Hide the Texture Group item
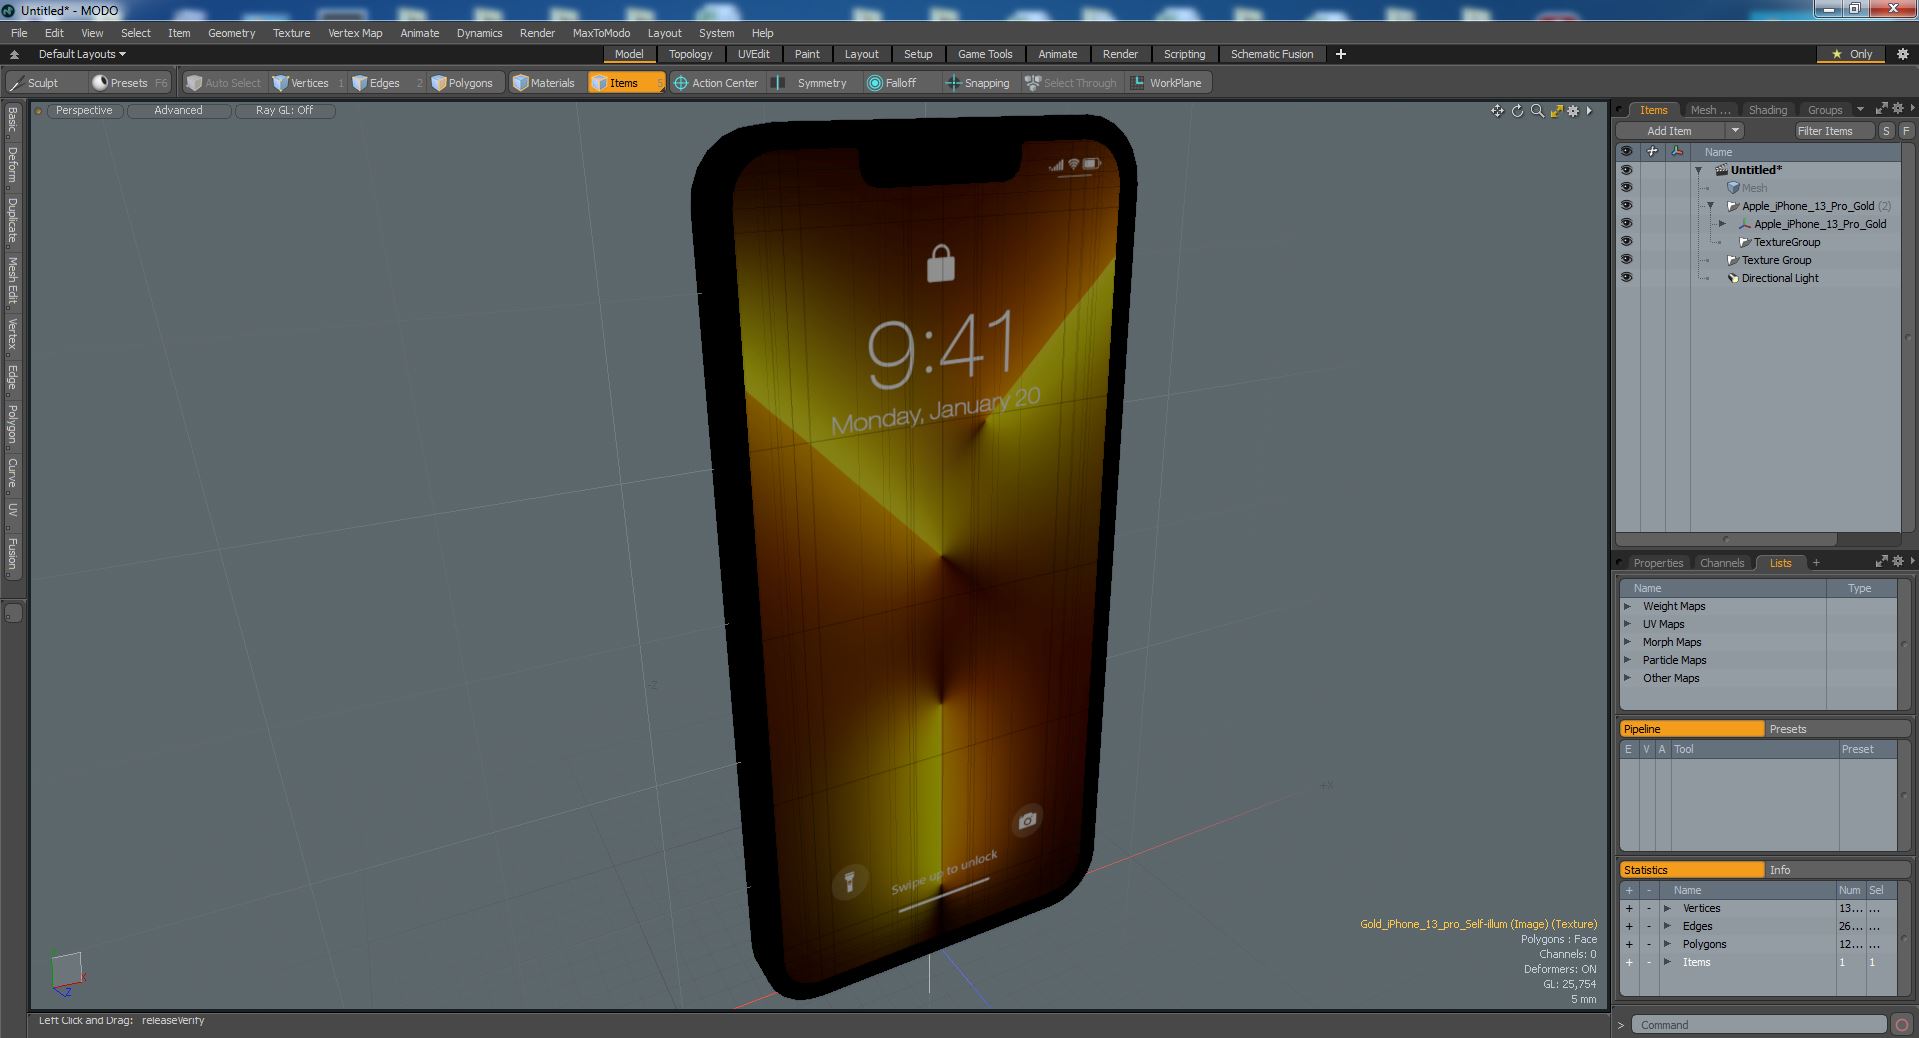The image size is (1919, 1038). 1626,260
